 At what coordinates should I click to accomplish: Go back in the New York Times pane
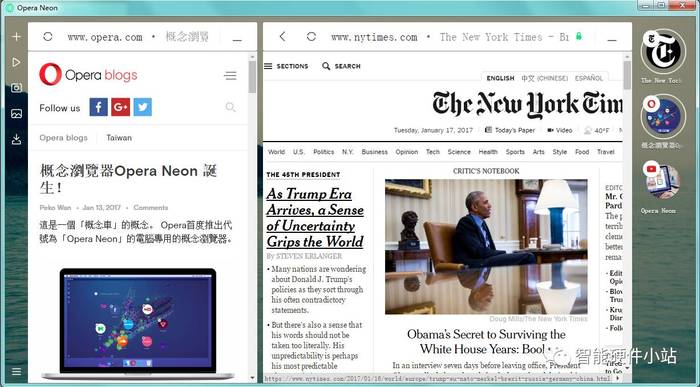pyautogui.click(x=282, y=37)
